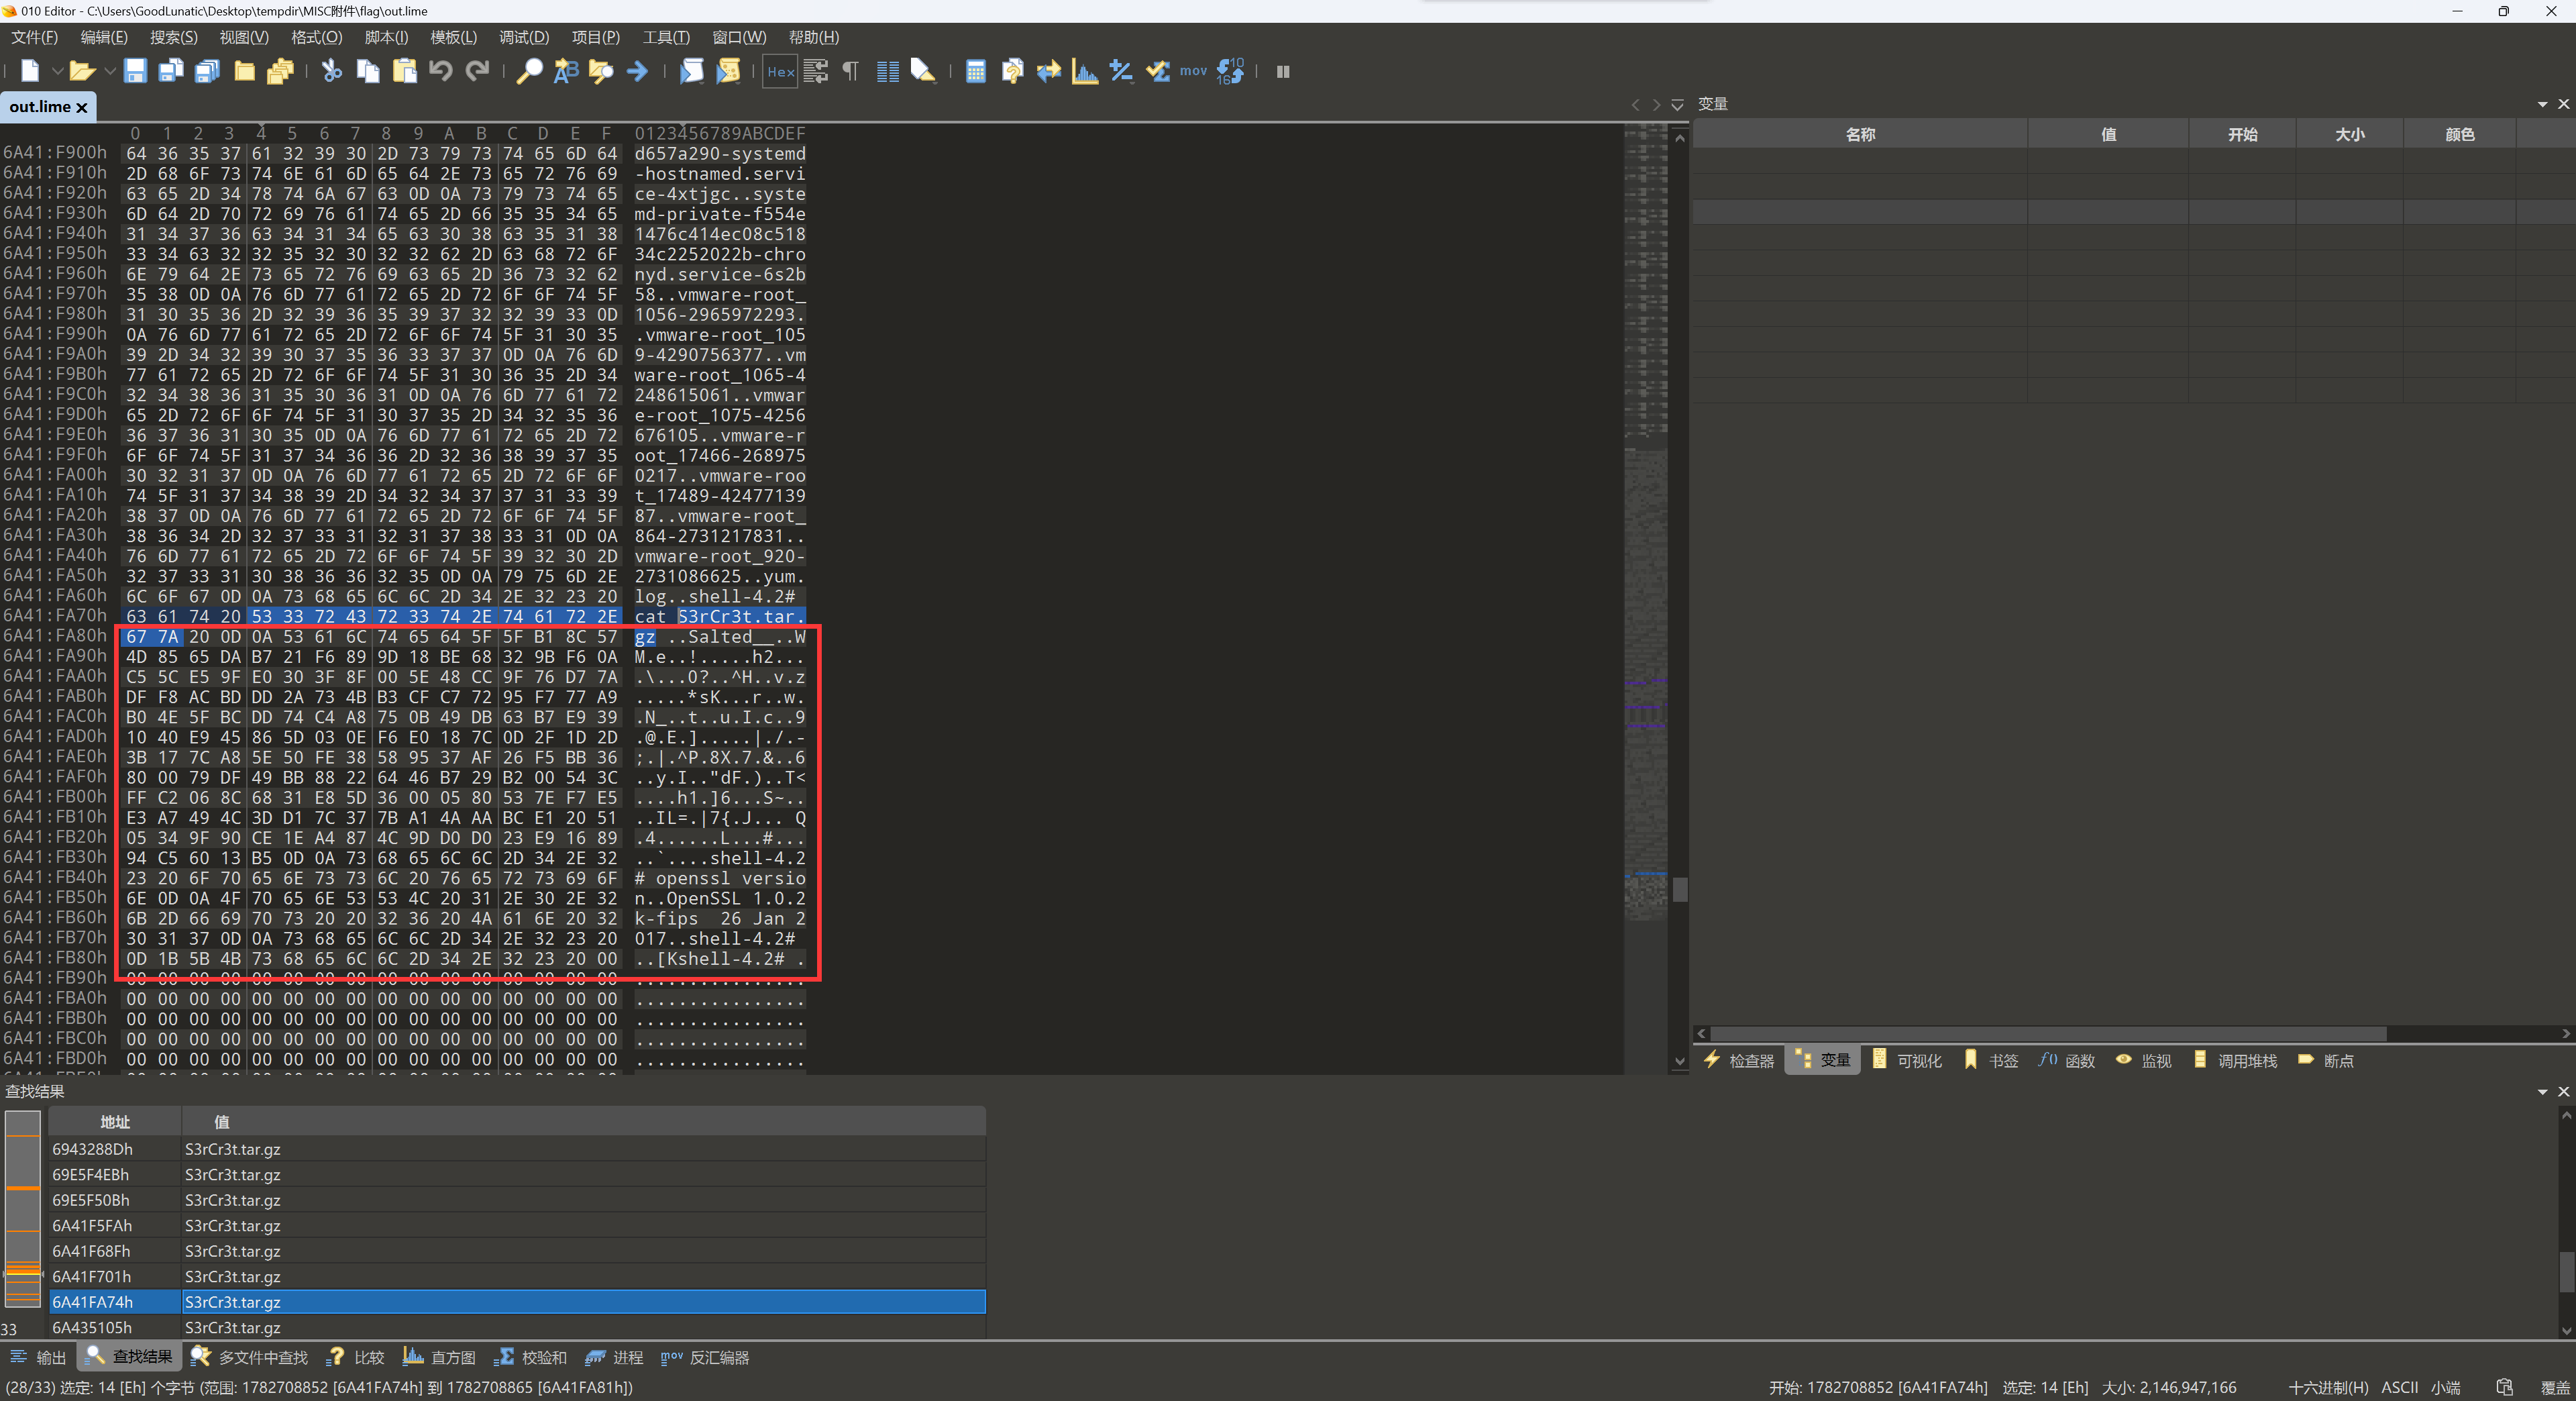Click the Redo arrow icon
This screenshot has height=1401, width=2576.
(x=478, y=71)
